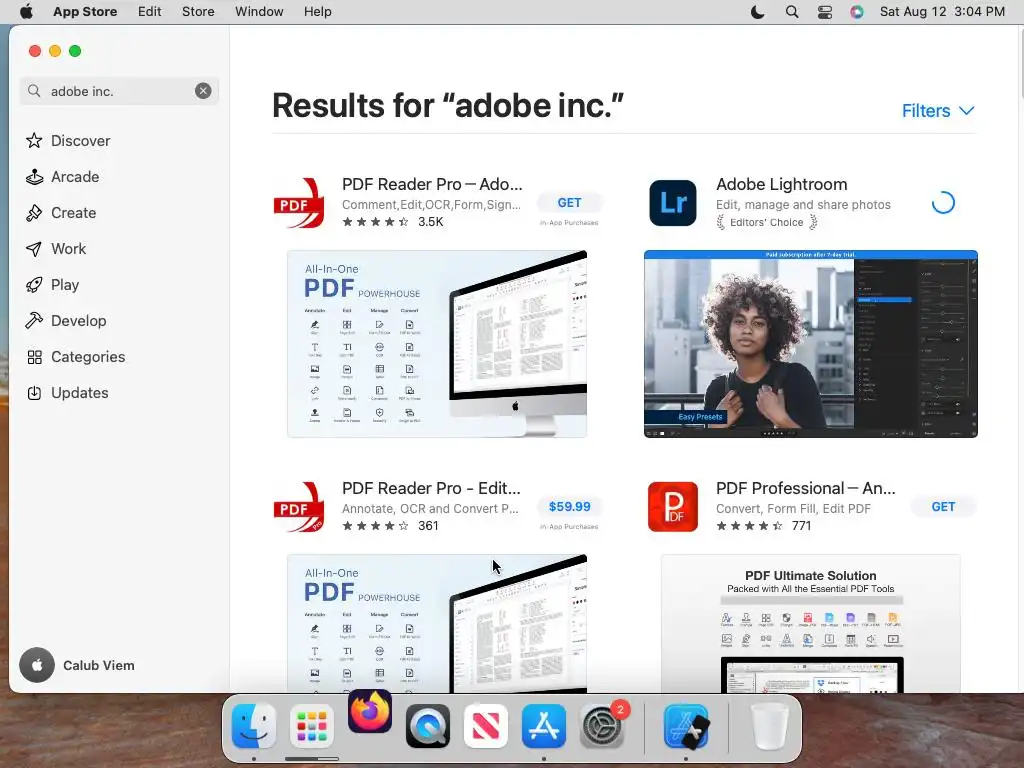1024x768 pixels.
Task: Open Finder from the Dock
Action: pos(253,726)
